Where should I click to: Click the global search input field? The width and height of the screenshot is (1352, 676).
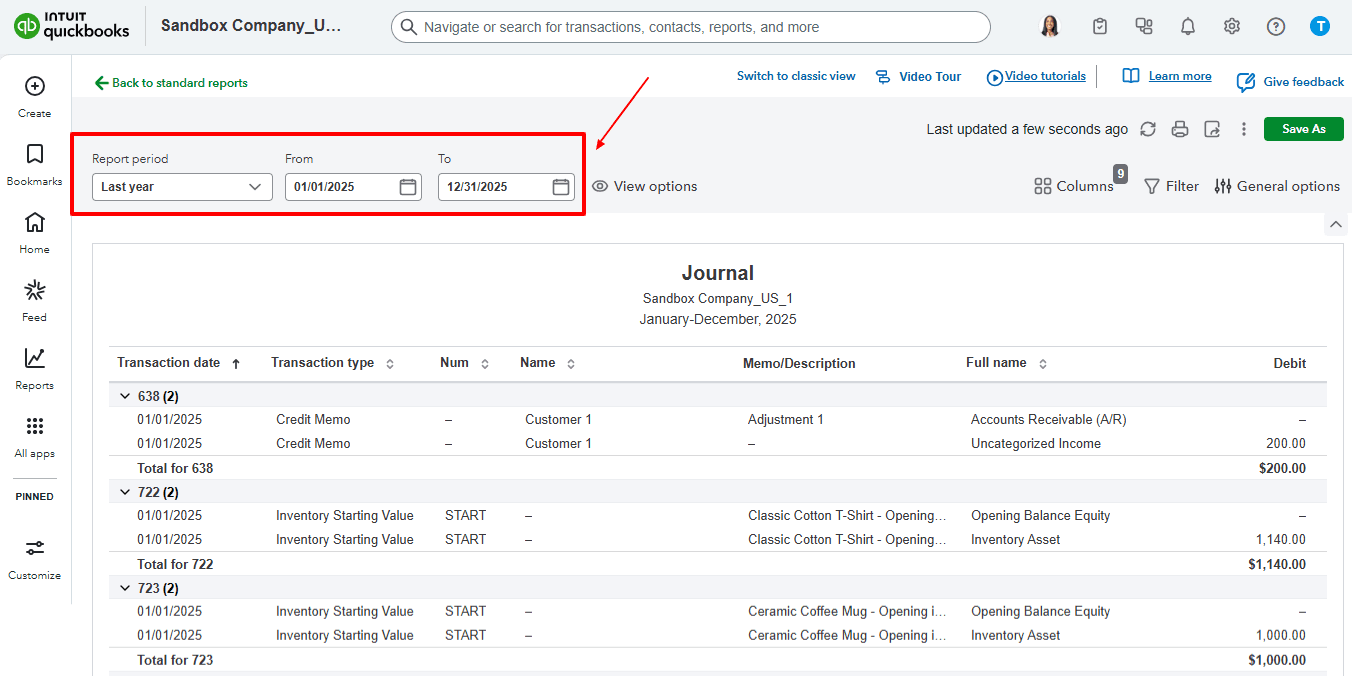[x=690, y=27]
